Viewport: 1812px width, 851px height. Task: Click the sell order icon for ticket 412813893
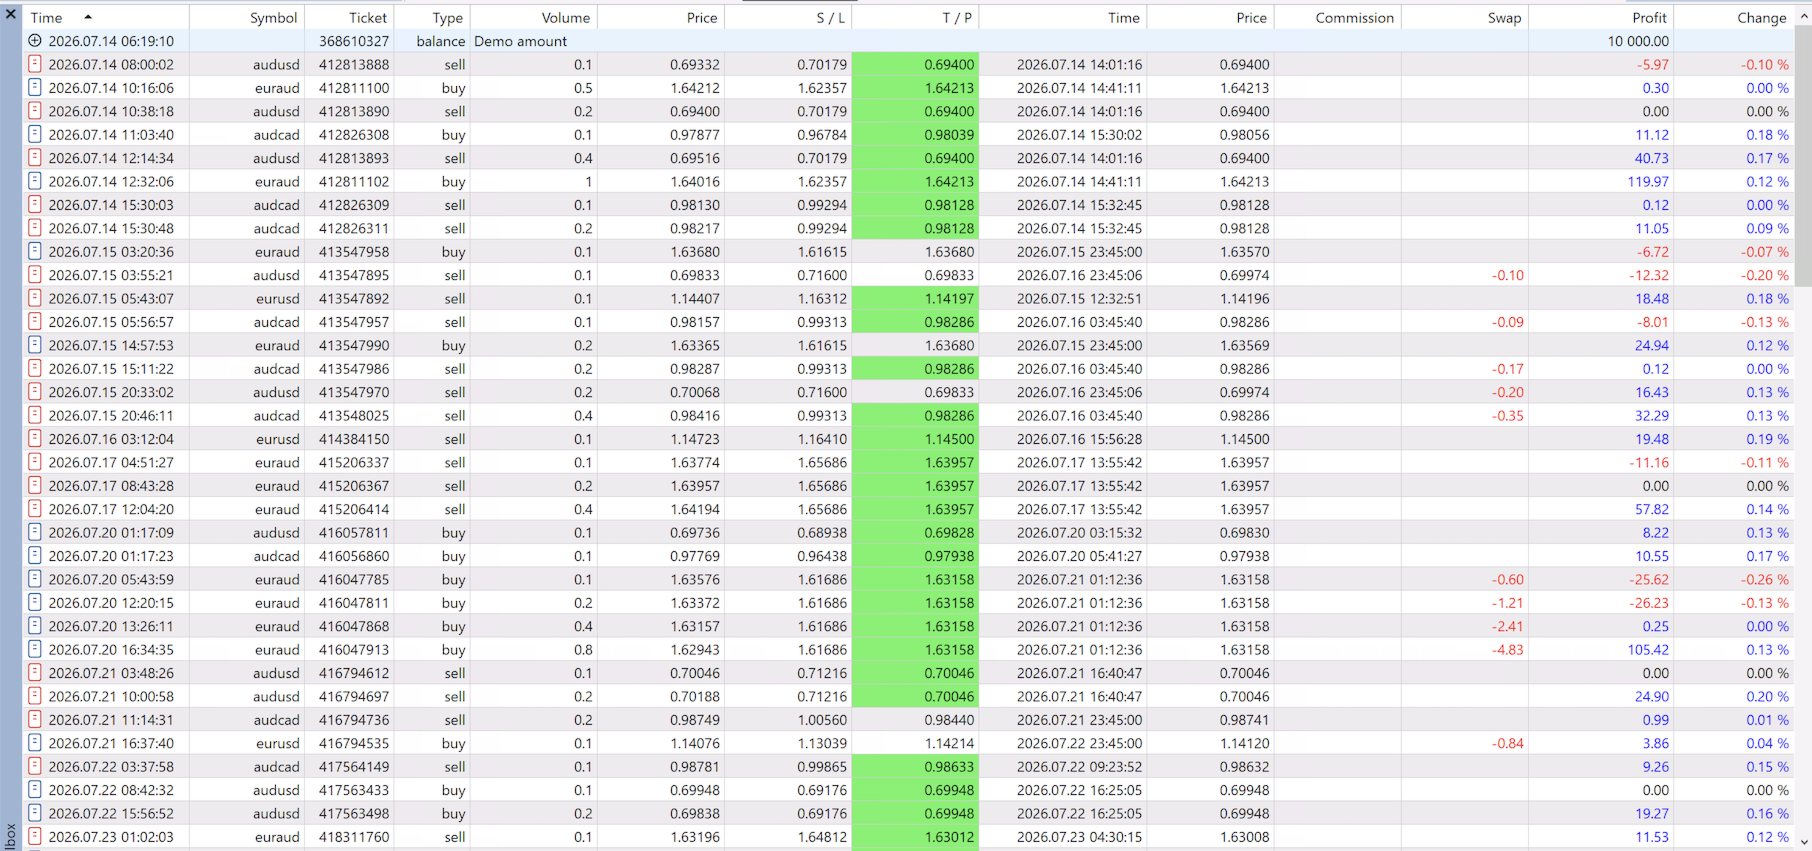(35, 158)
